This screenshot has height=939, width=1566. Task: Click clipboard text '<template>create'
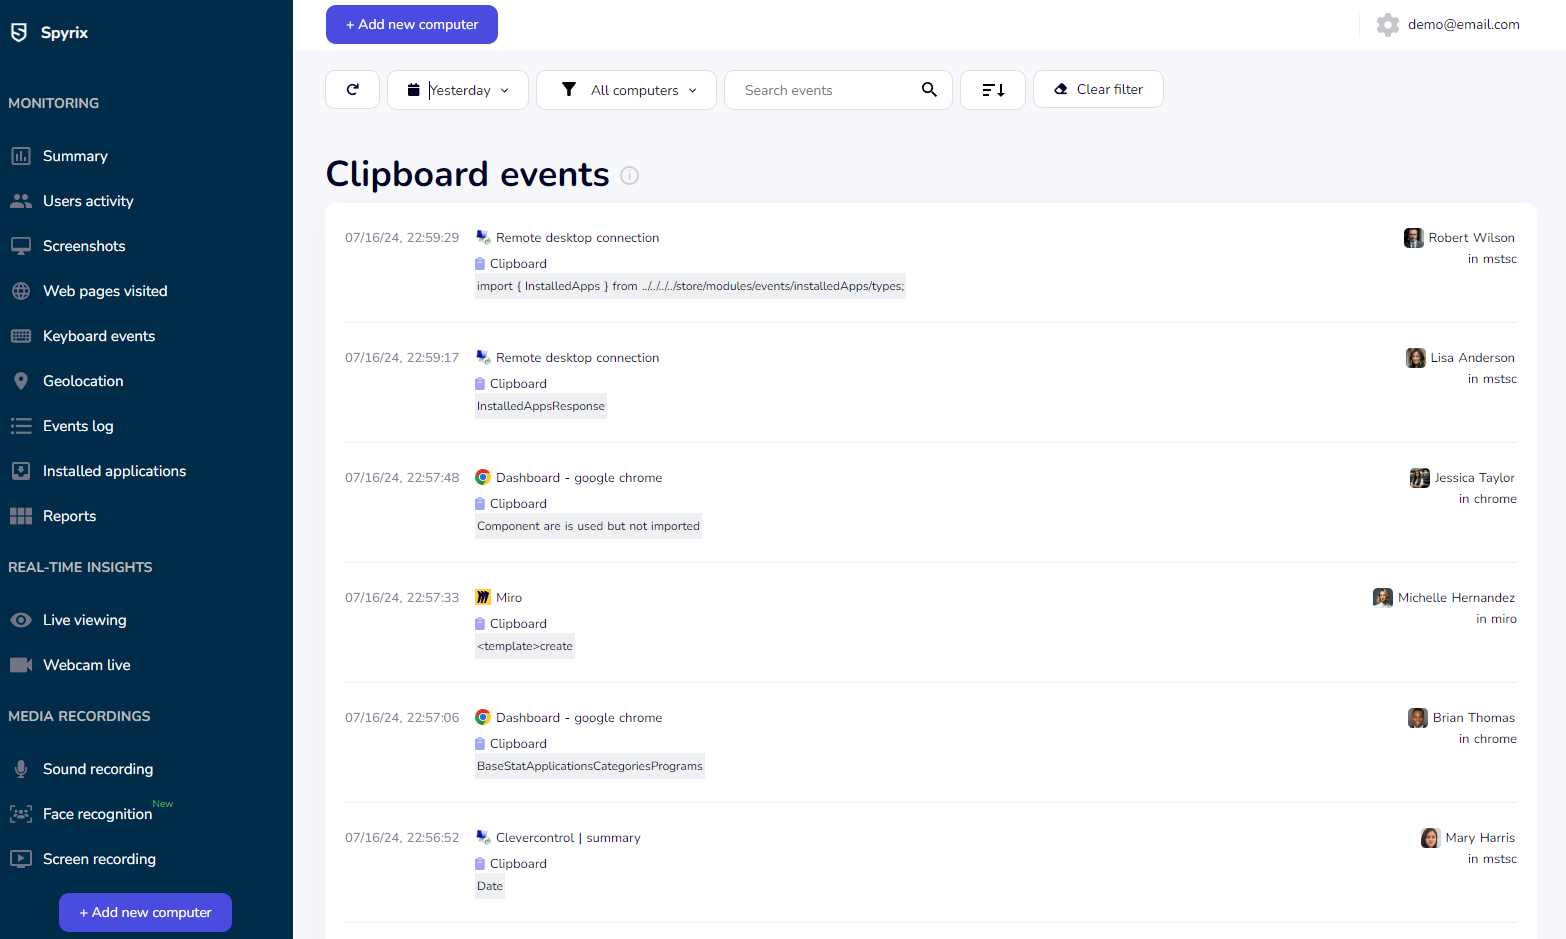click(x=525, y=646)
